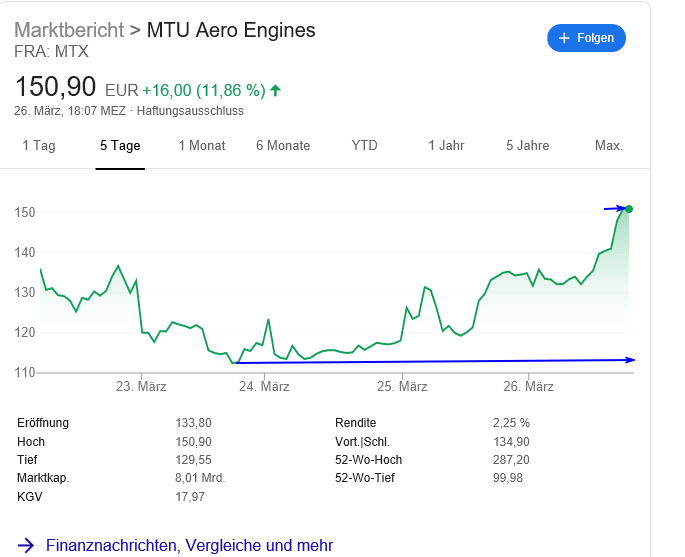Show the 6 Monate chart range

(x=283, y=146)
